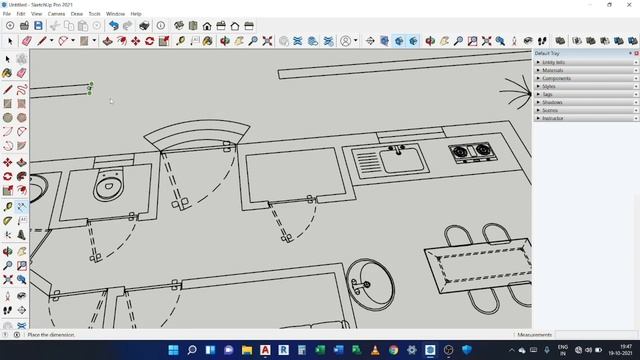The height and width of the screenshot is (360, 640).
Task: Open the Edit menu
Action: click(21, 14)
